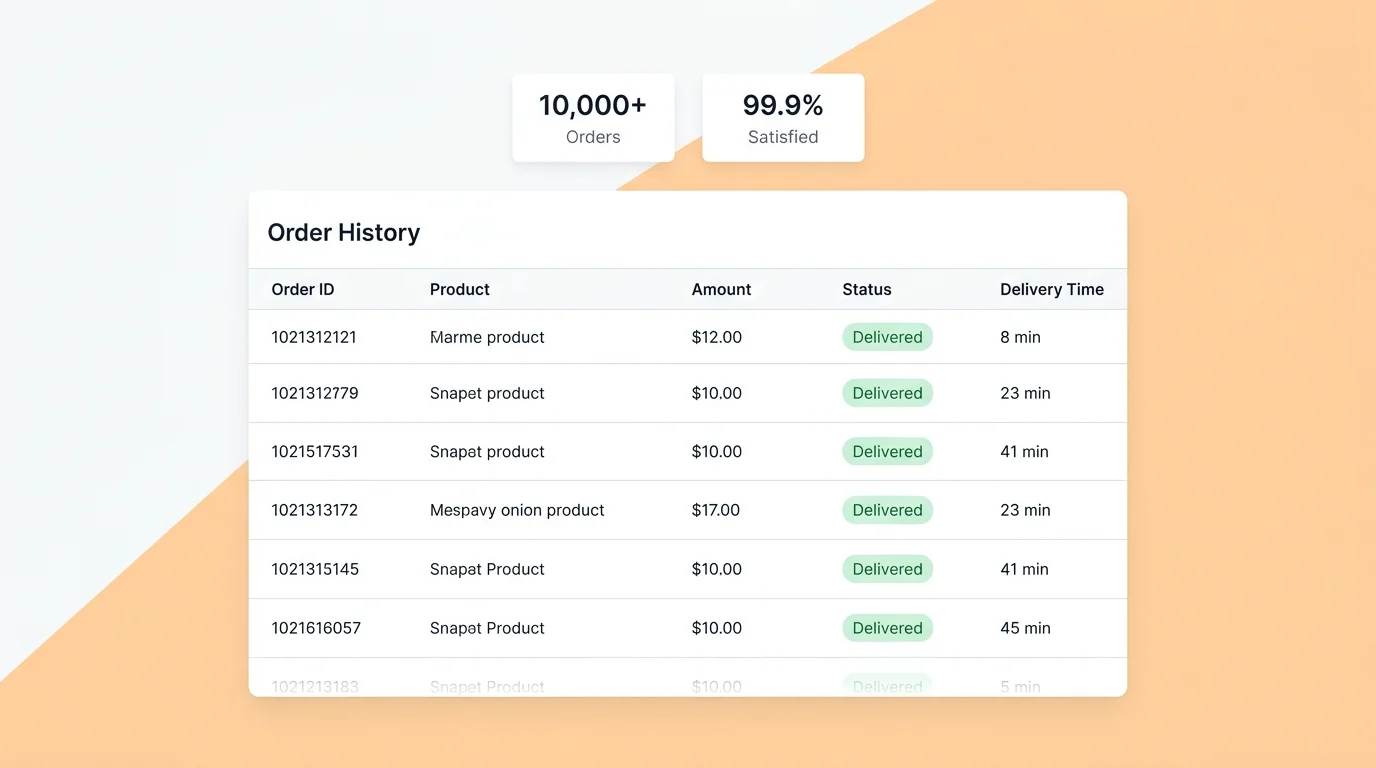Screen dimensions: 1376x768
Task: Click Delivered badge for order 1021313172
Action: [887, 510]
